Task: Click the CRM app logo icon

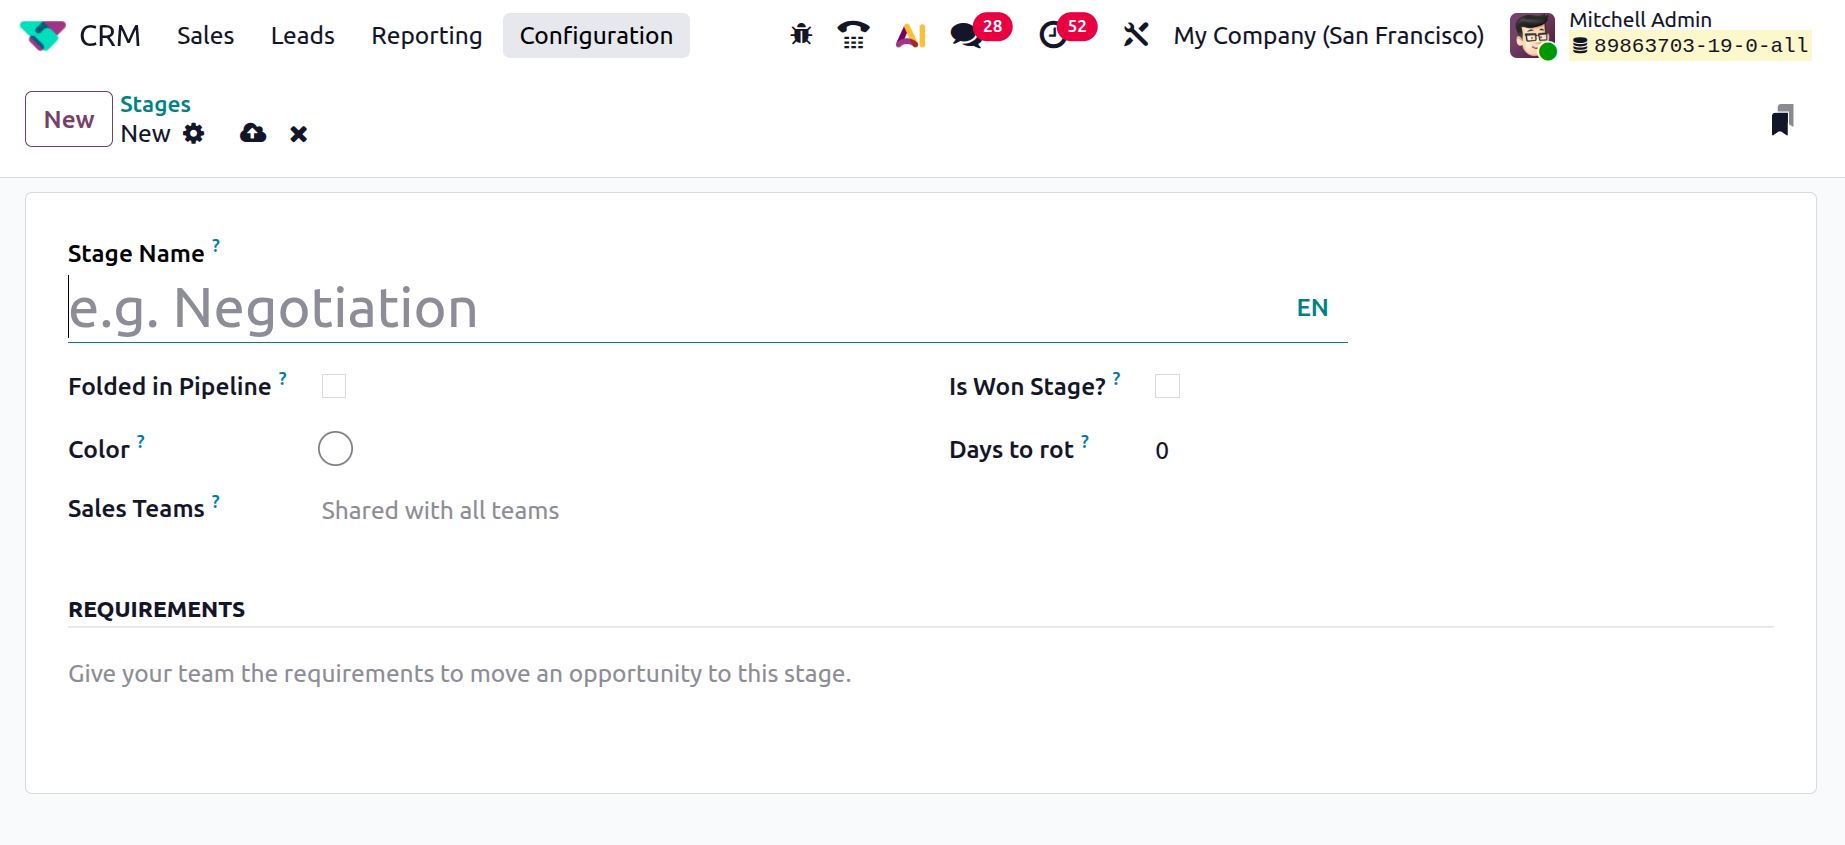Action: pos(42,36)
